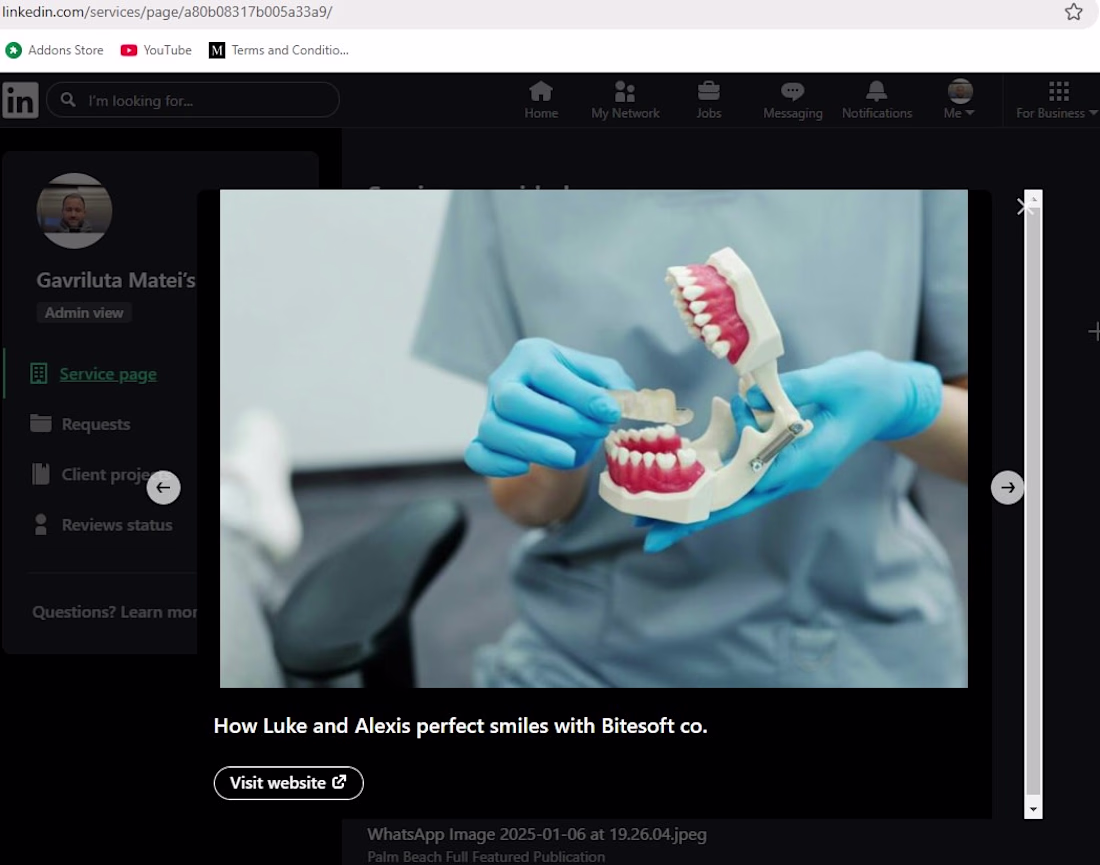Screen dimensions: 1100x865
Task: Click the Questions? Learn more link
Action: 114,612
